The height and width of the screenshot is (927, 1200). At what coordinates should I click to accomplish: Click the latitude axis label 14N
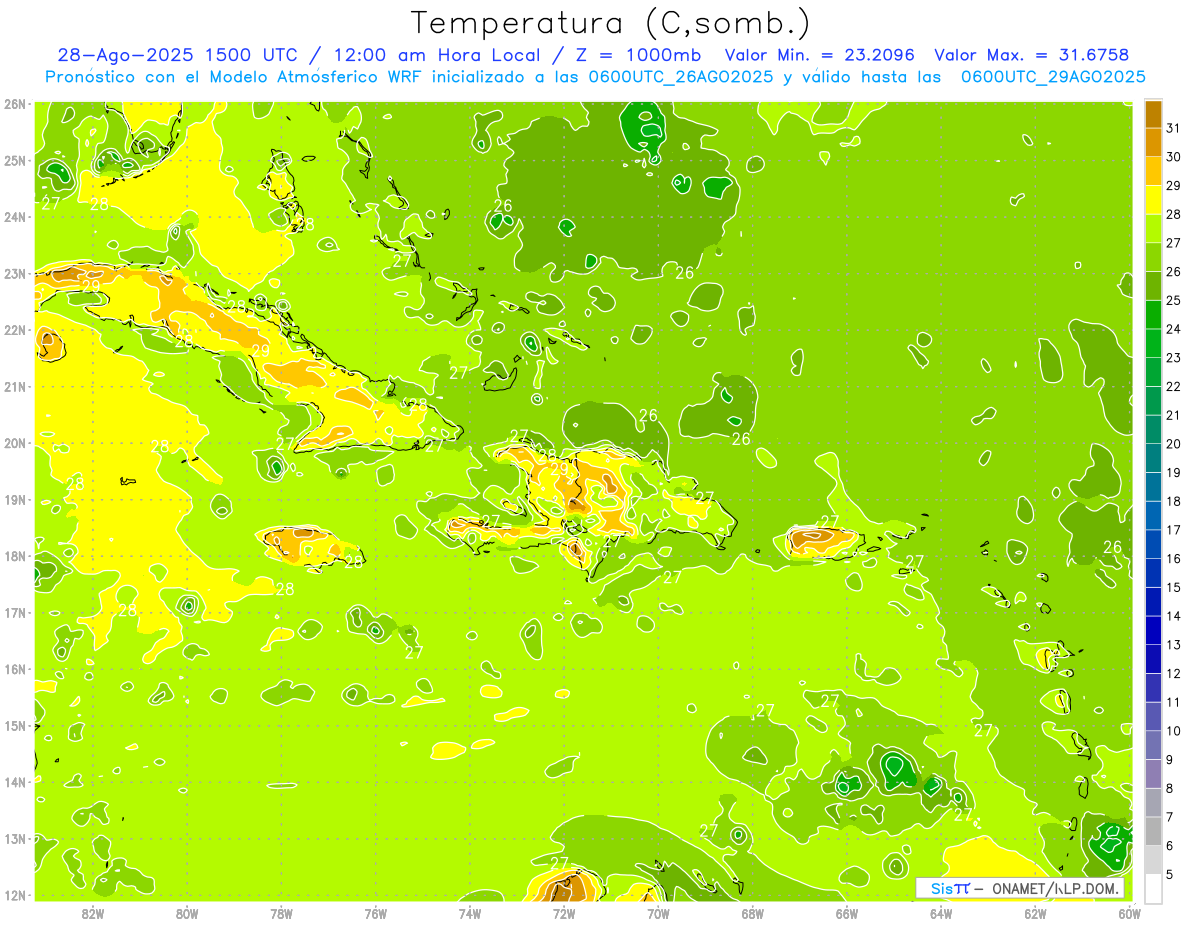click(14, 782)
